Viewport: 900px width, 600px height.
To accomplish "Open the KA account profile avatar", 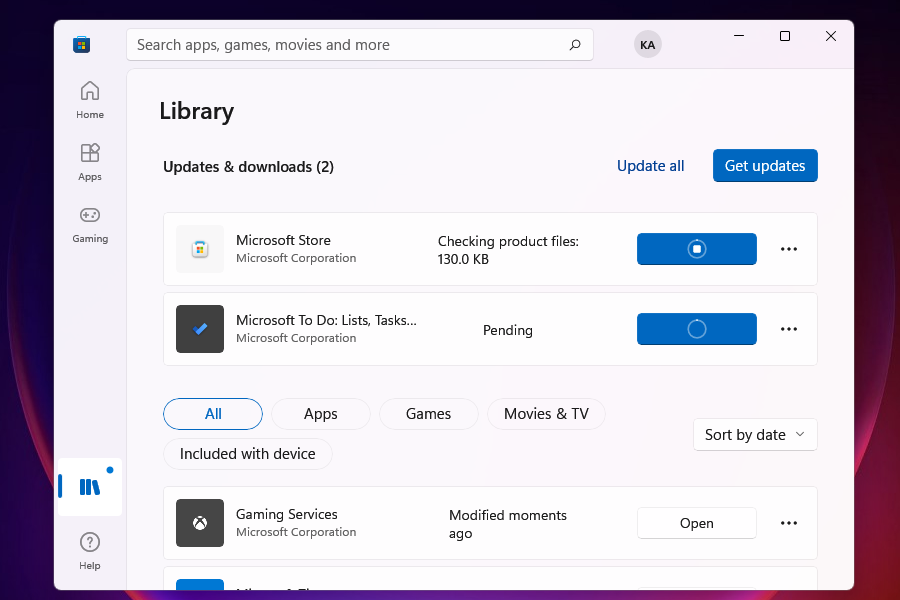I will tap(647, 45).
